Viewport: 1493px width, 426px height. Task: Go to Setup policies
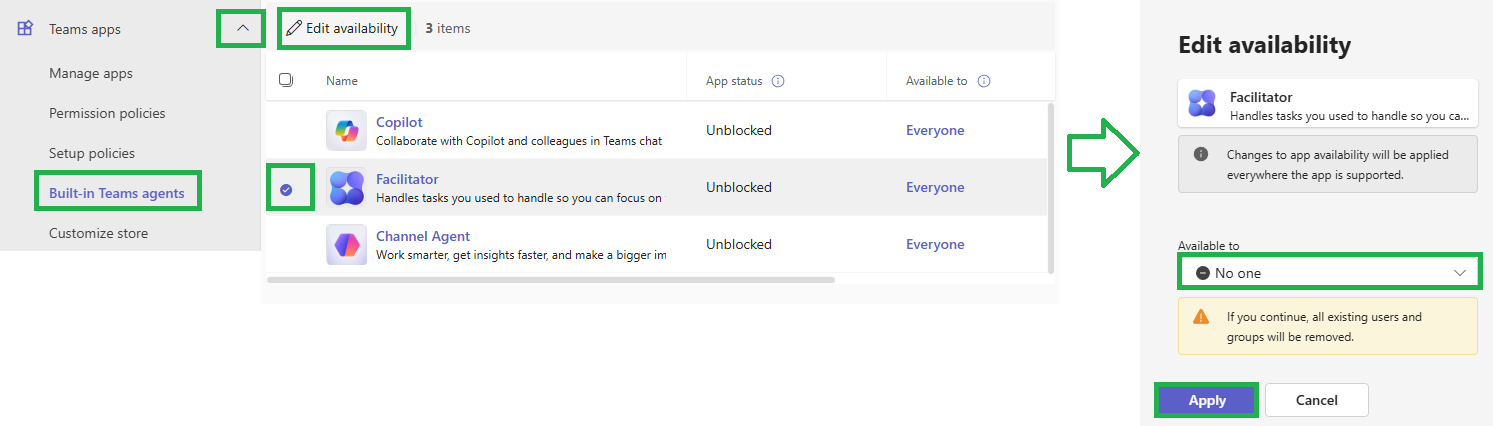pyautogui.click(x=92, y=153)
